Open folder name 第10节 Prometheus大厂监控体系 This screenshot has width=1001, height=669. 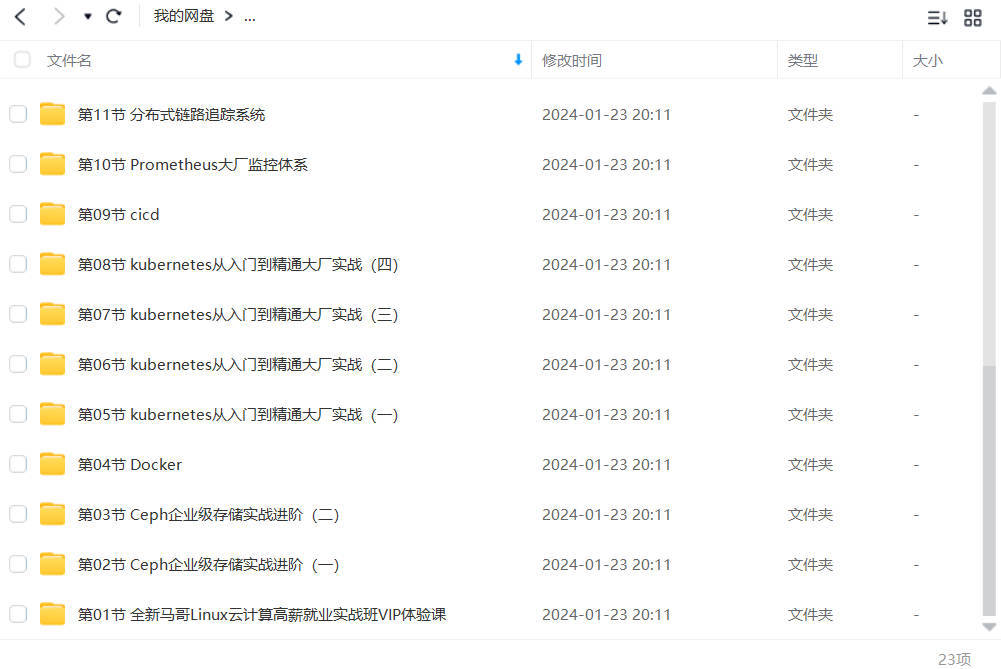tap(193, 165)
